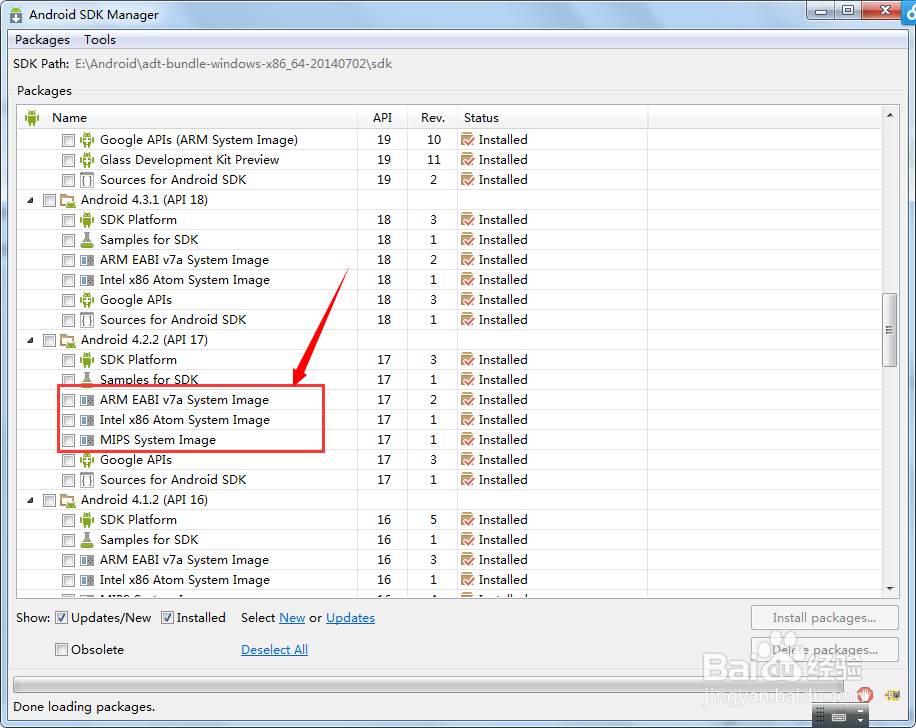Click the scroll down arrow of package list
The image size is (916, 728).
(890, 588)
